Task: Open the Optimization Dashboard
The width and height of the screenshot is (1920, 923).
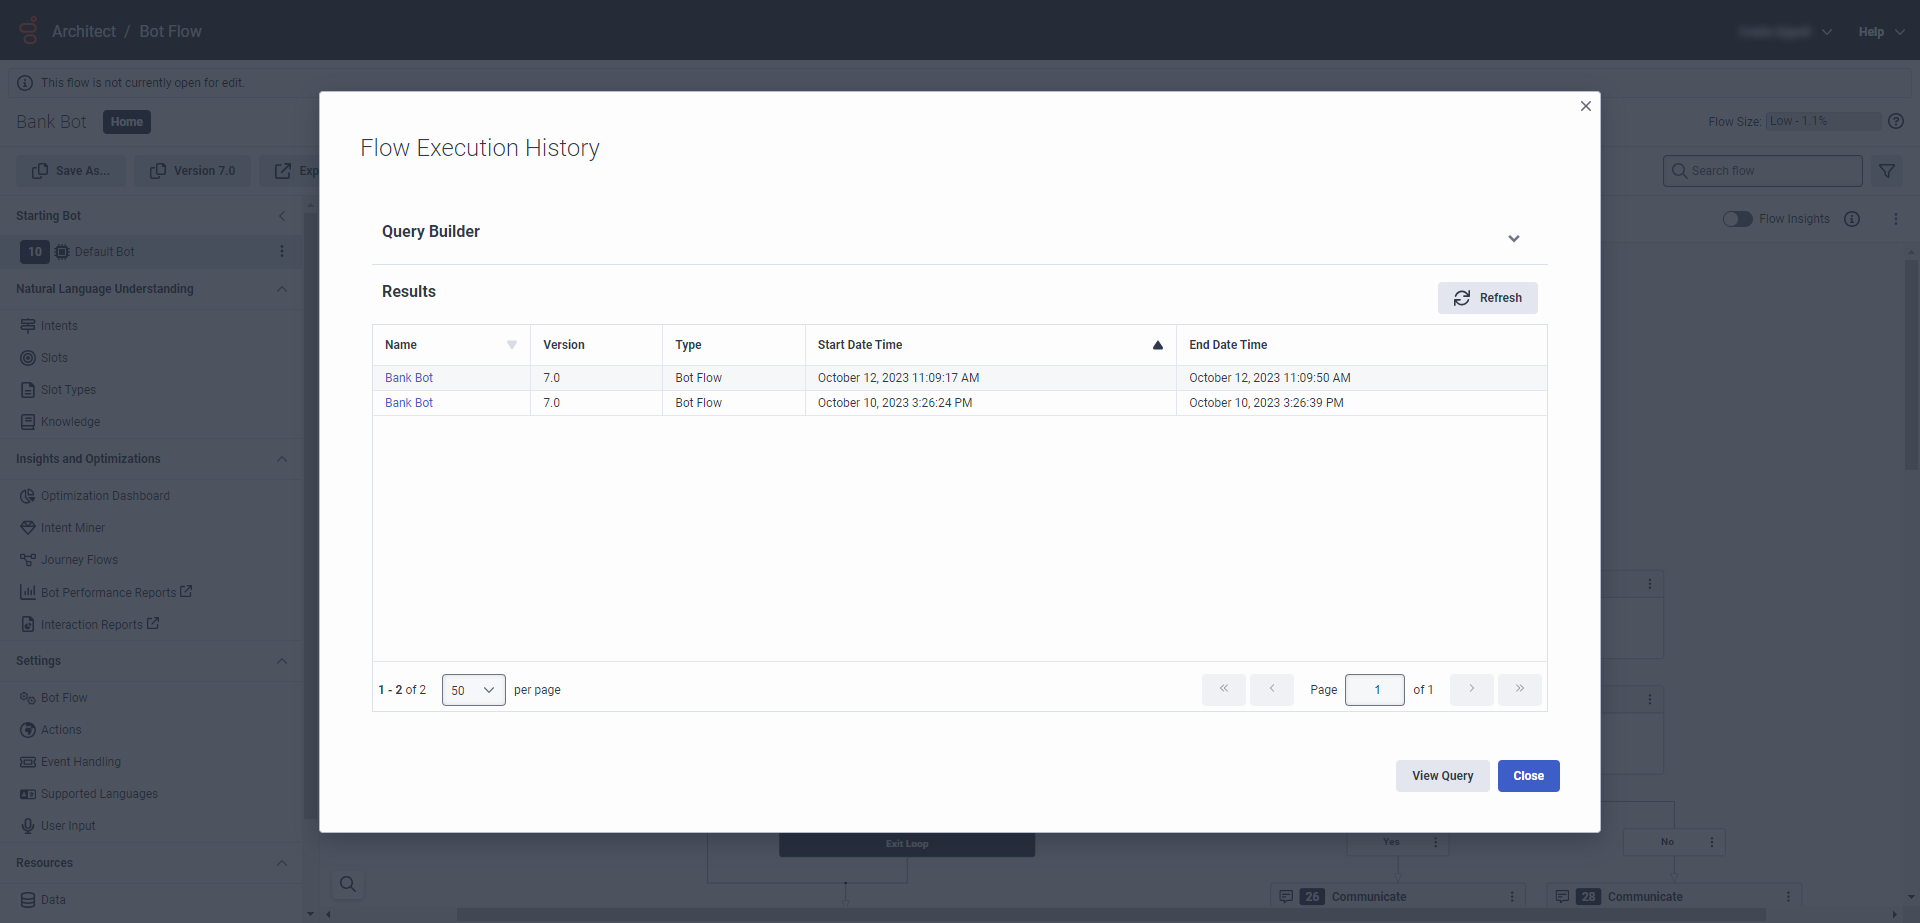Action: coord(104,495)
